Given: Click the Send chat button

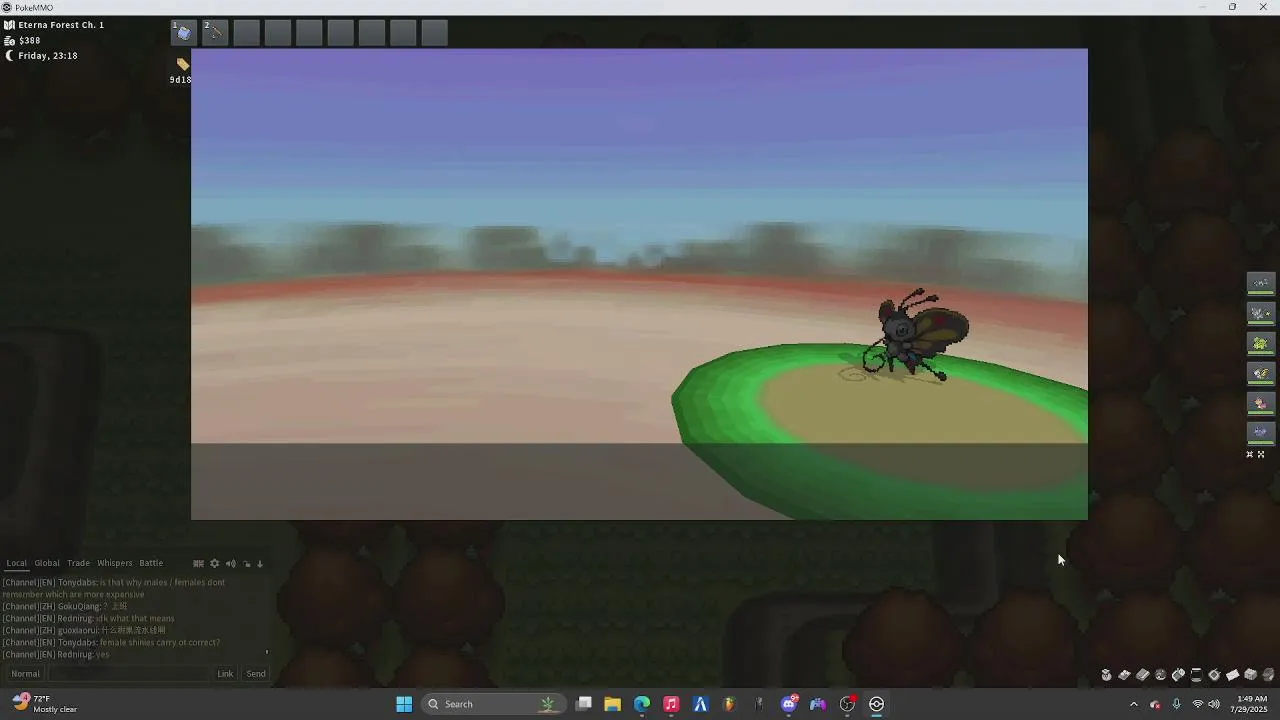Looking at the screenshot, I should [256, 674].
